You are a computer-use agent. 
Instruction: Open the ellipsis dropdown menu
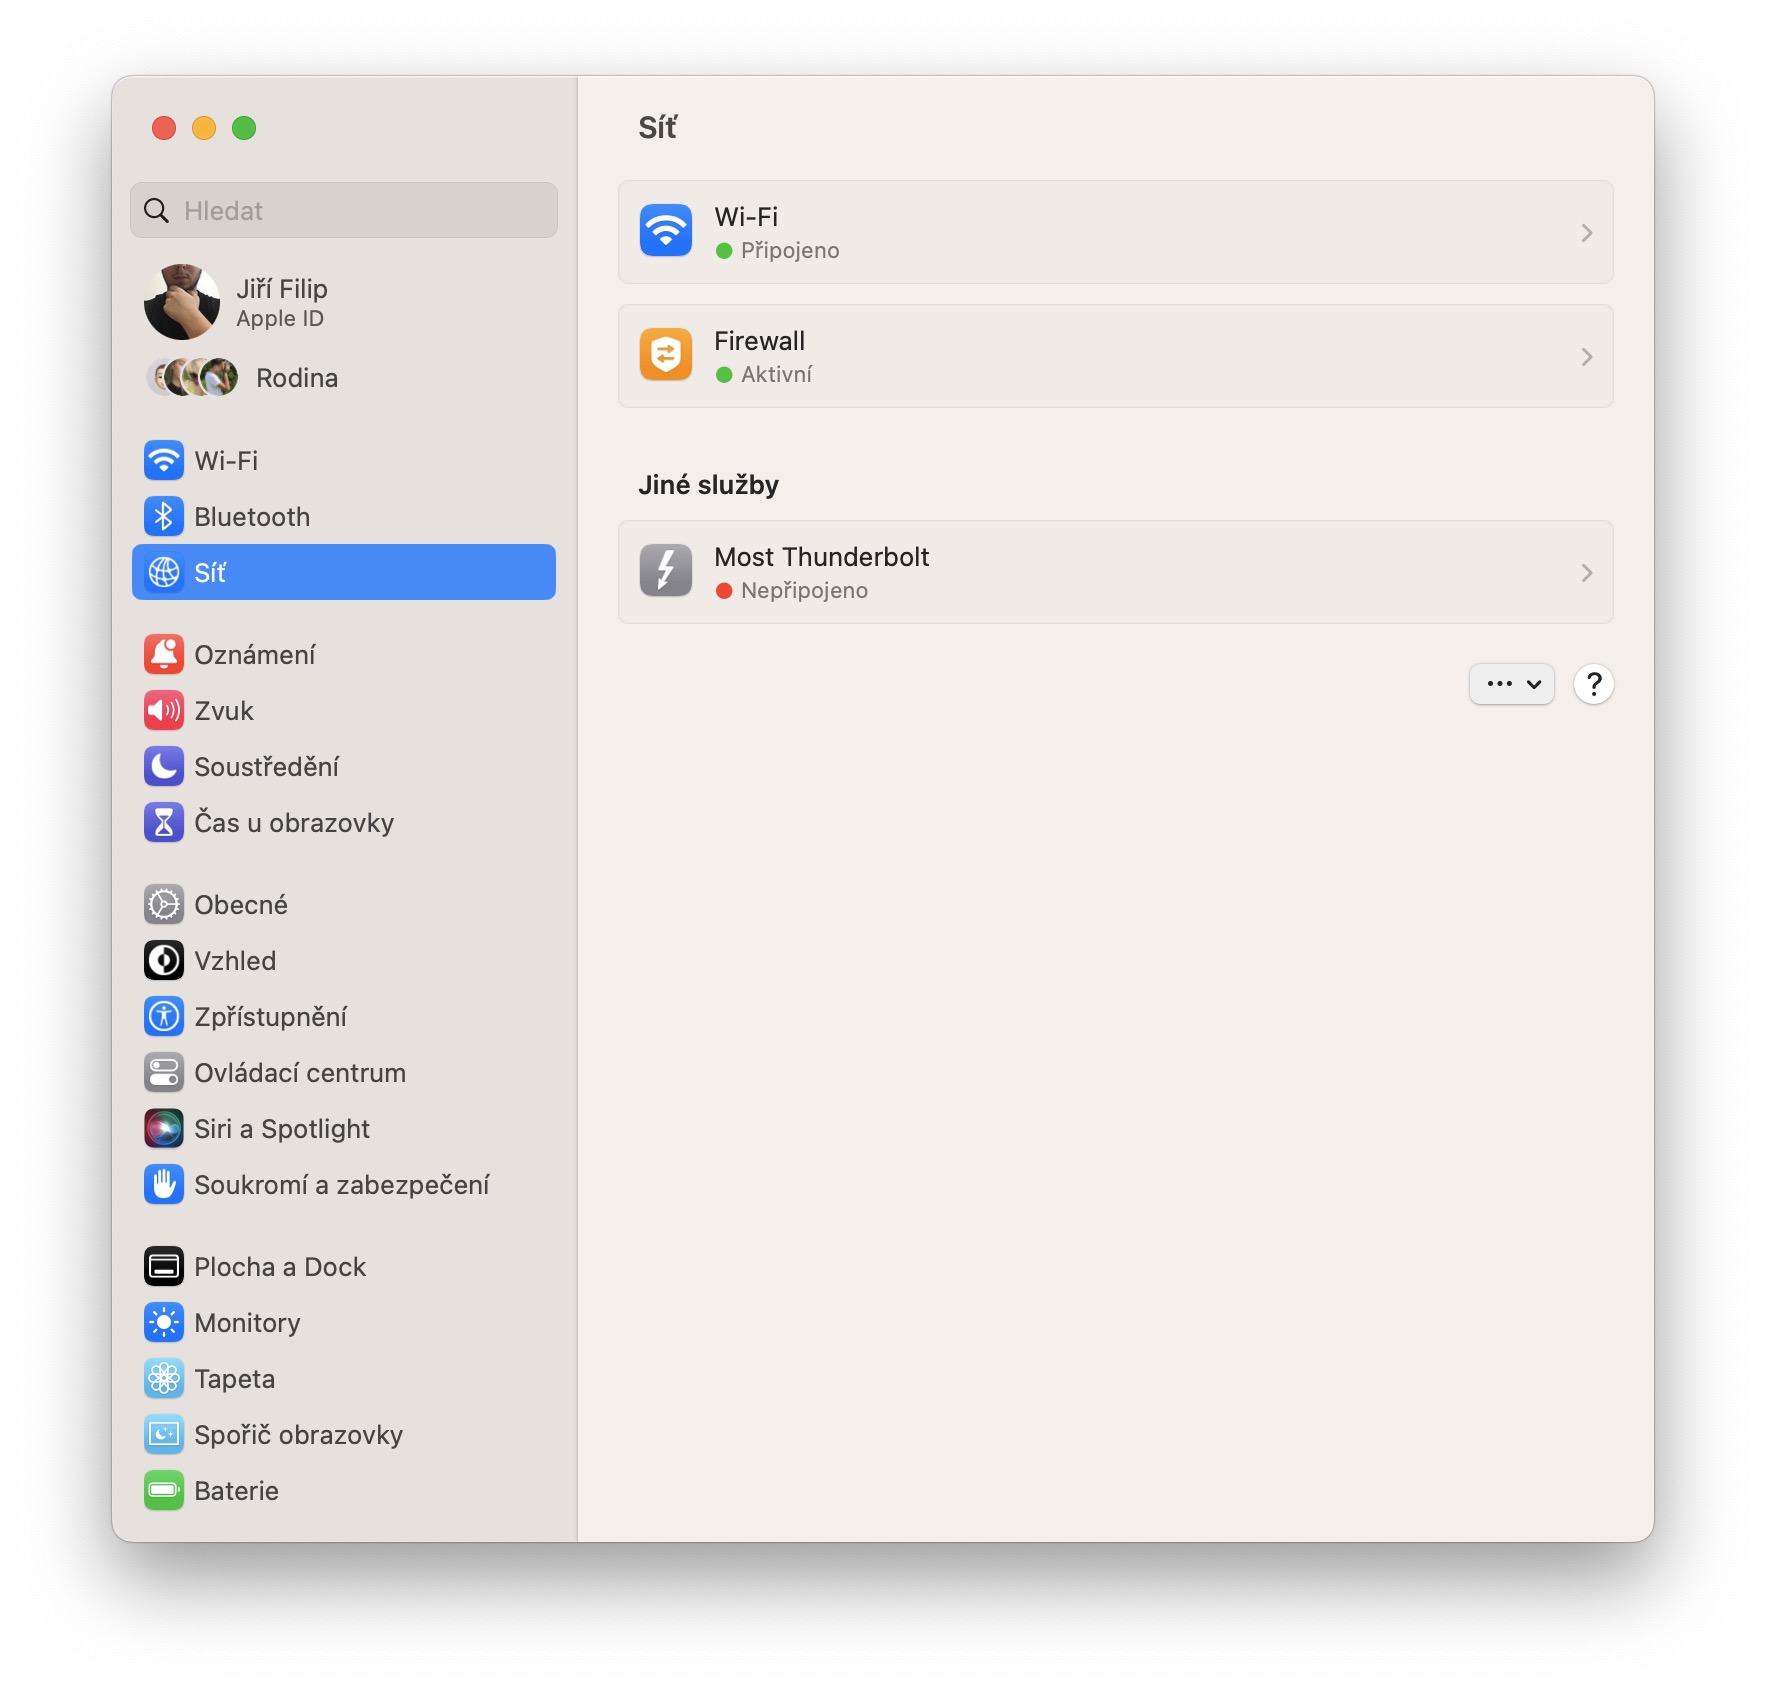pyautogui.click(x=1511, y=684)
